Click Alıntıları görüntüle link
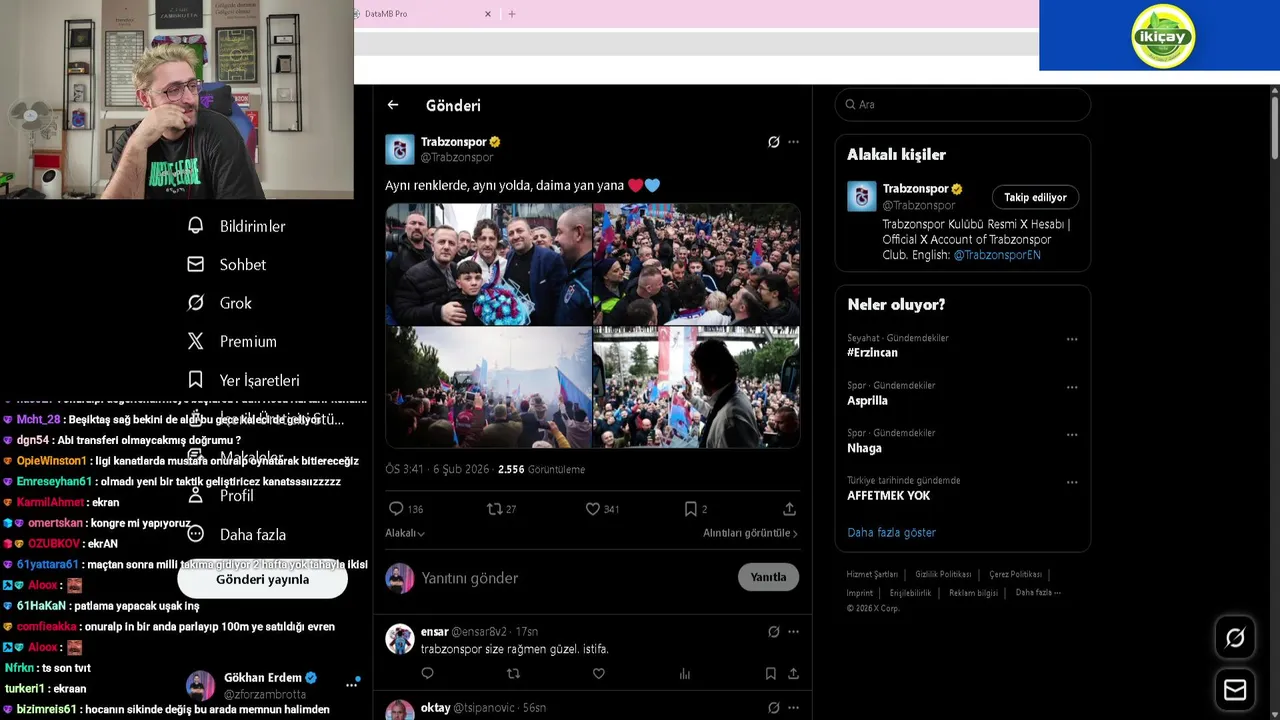Viewport: 1280px width, 720px height. click(x=750, y=533)
